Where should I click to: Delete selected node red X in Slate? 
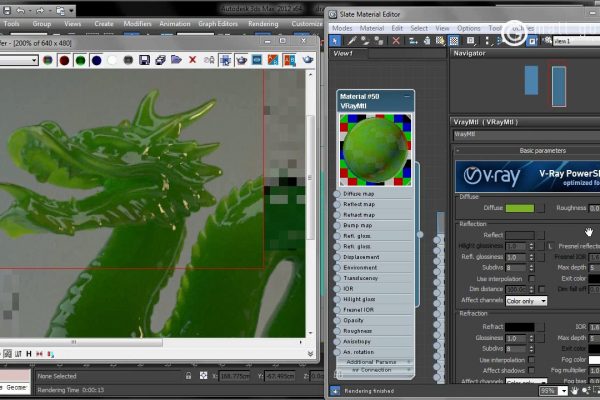click(x=396, y=41)
